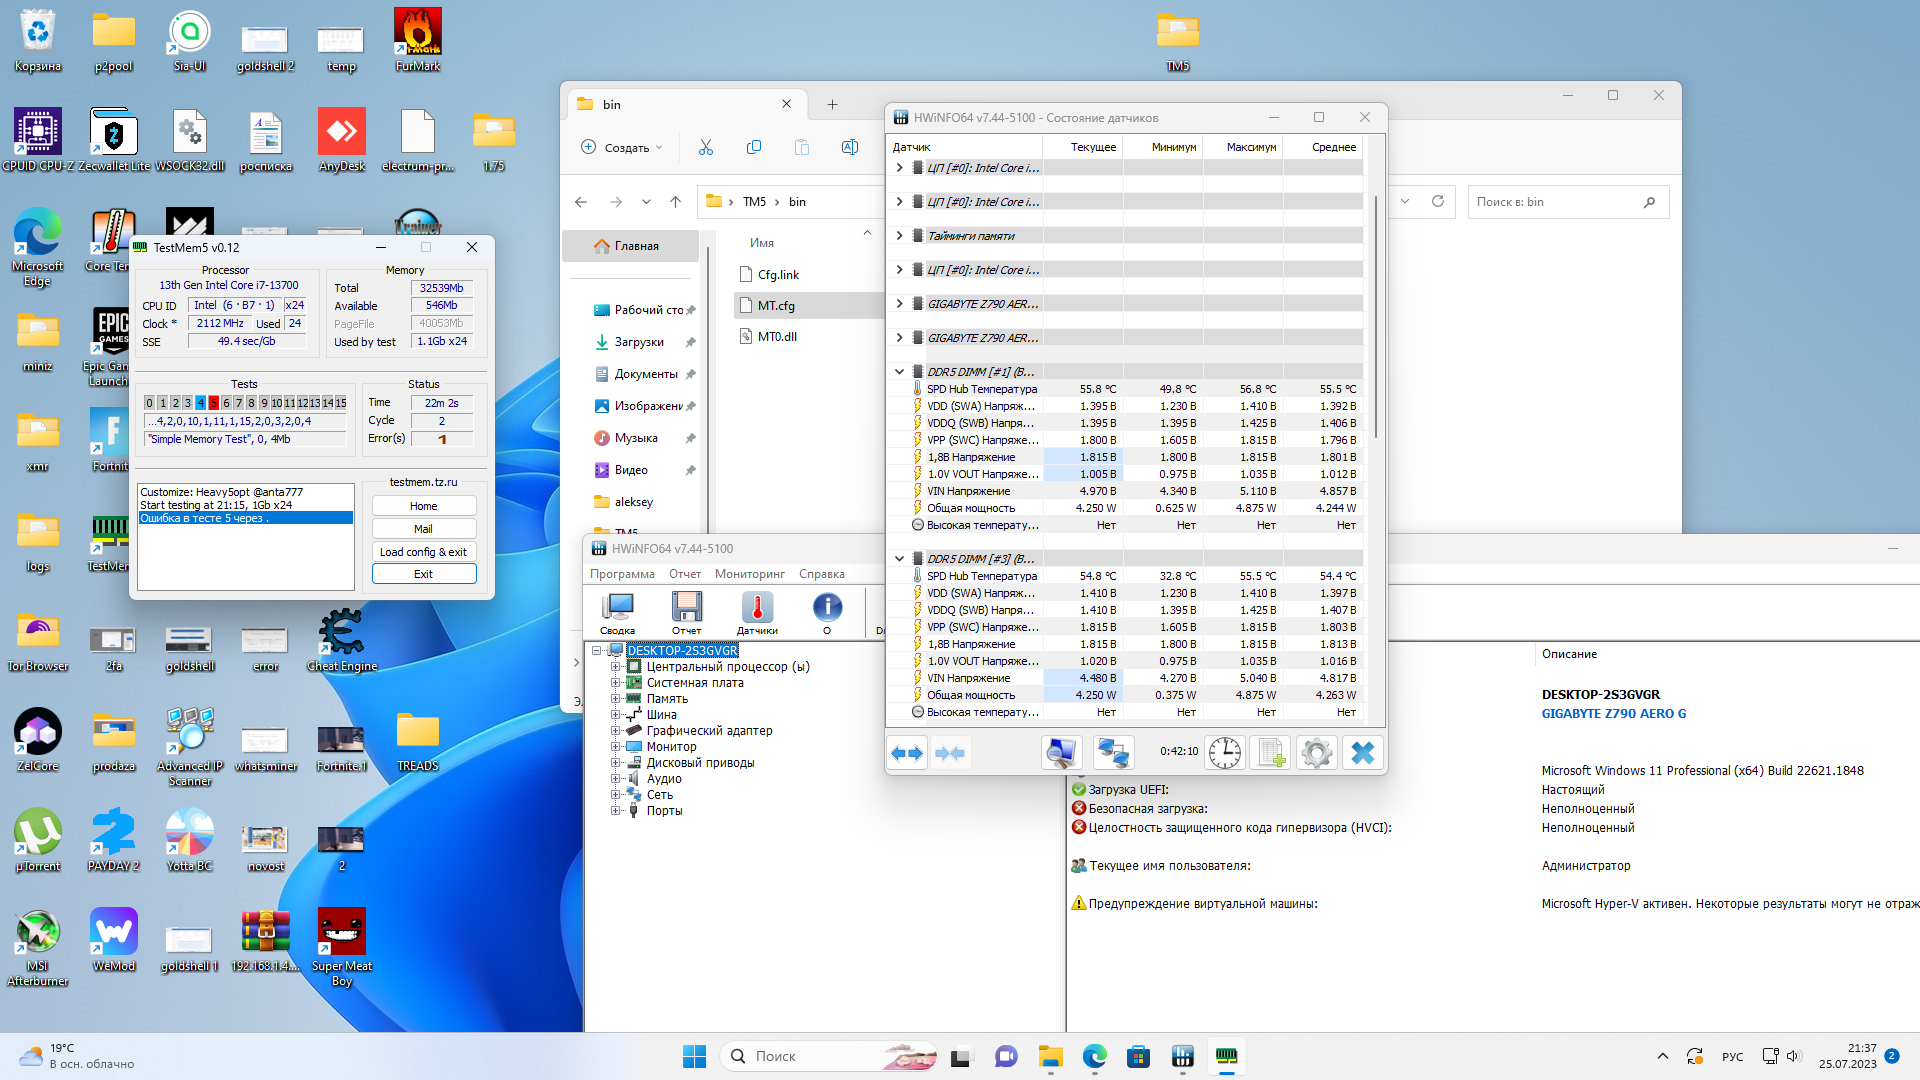
Task: Collapse the DDR5 DIMM [#1] sensor group
Action: click(899, 371)
